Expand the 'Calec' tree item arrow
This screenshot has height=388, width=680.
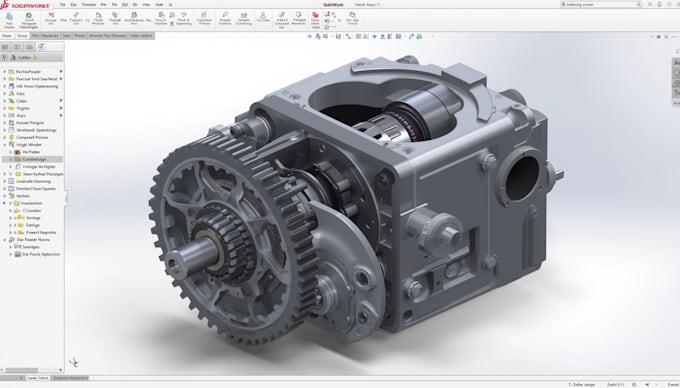click(5, 101)
